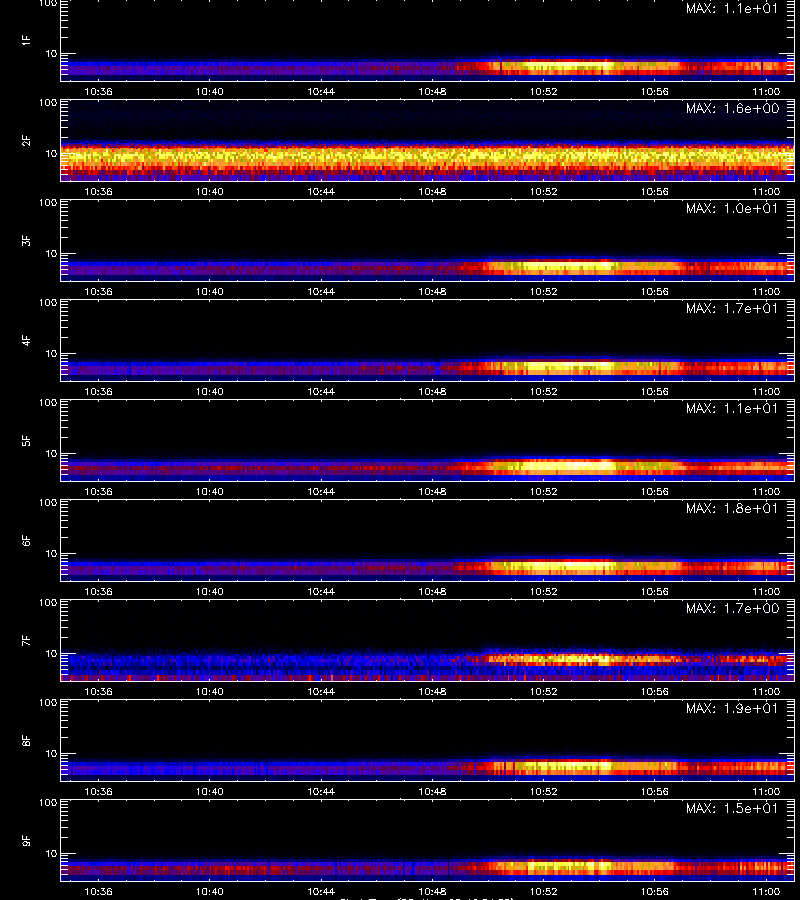Click the 100 y-axis label of the 2F panel

[48, 103]
